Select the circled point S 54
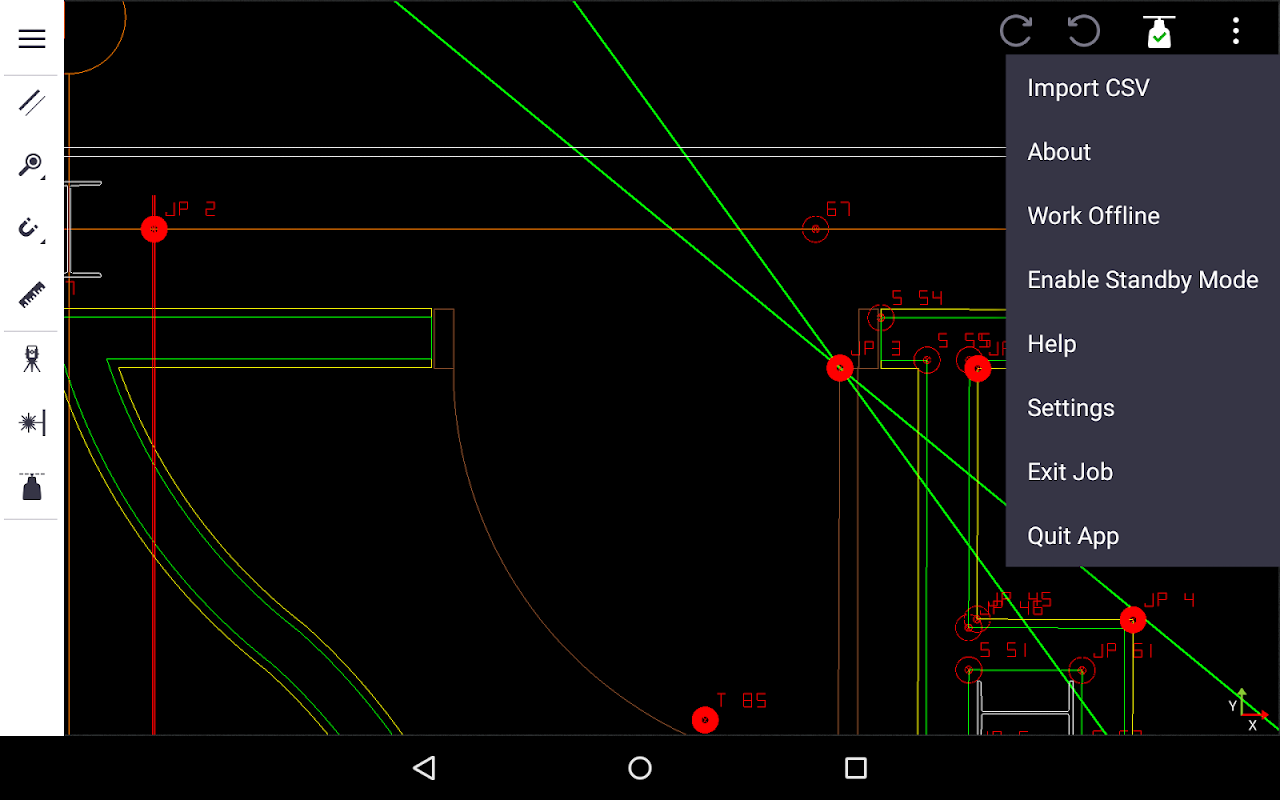The image size is (1280, 800). (x=880, y=318)
